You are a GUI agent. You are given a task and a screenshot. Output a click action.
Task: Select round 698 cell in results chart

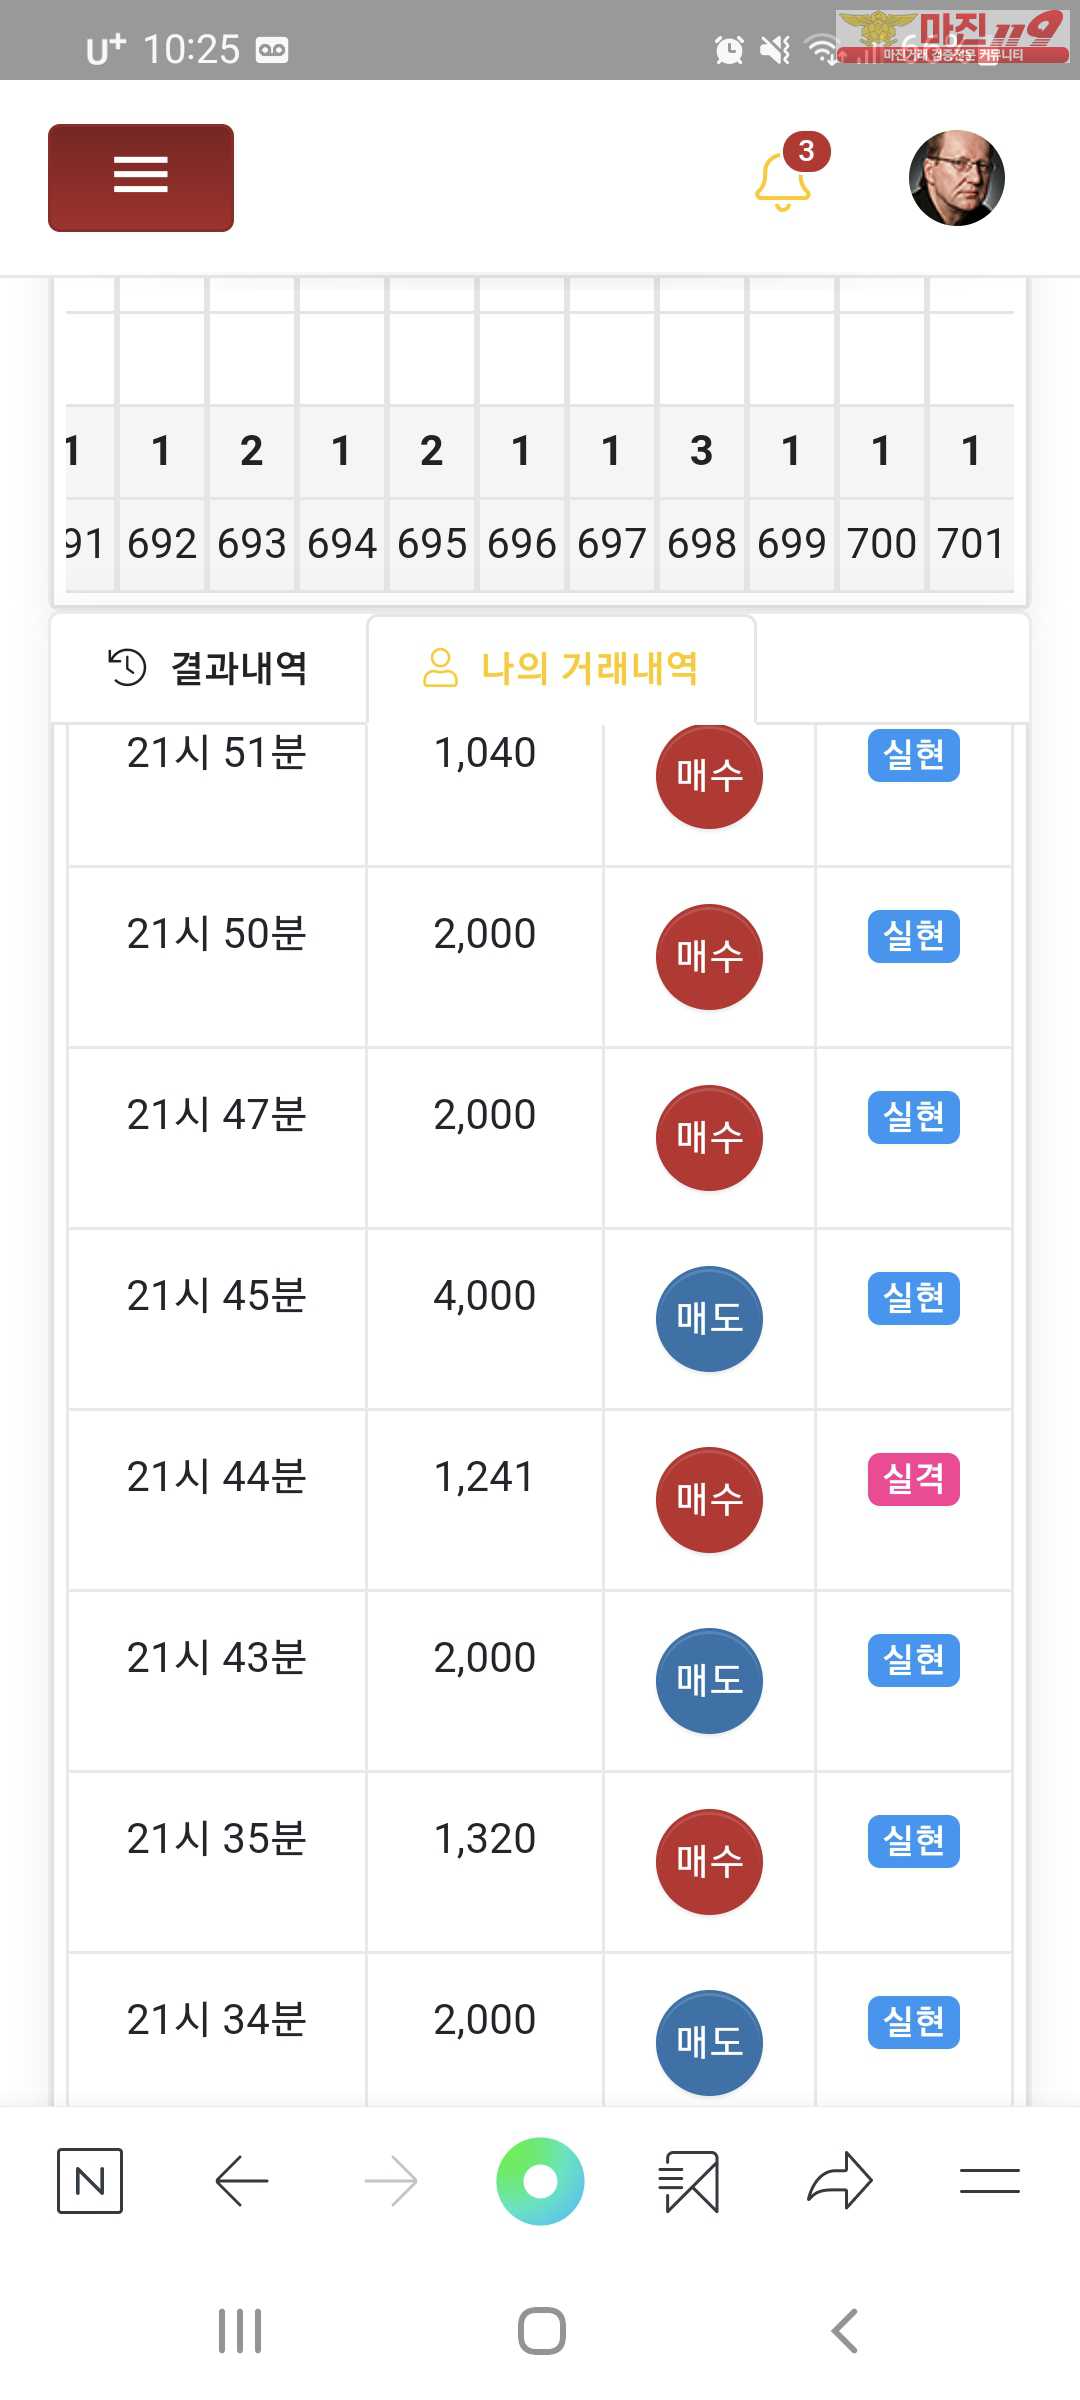click(x=701, y=544)
